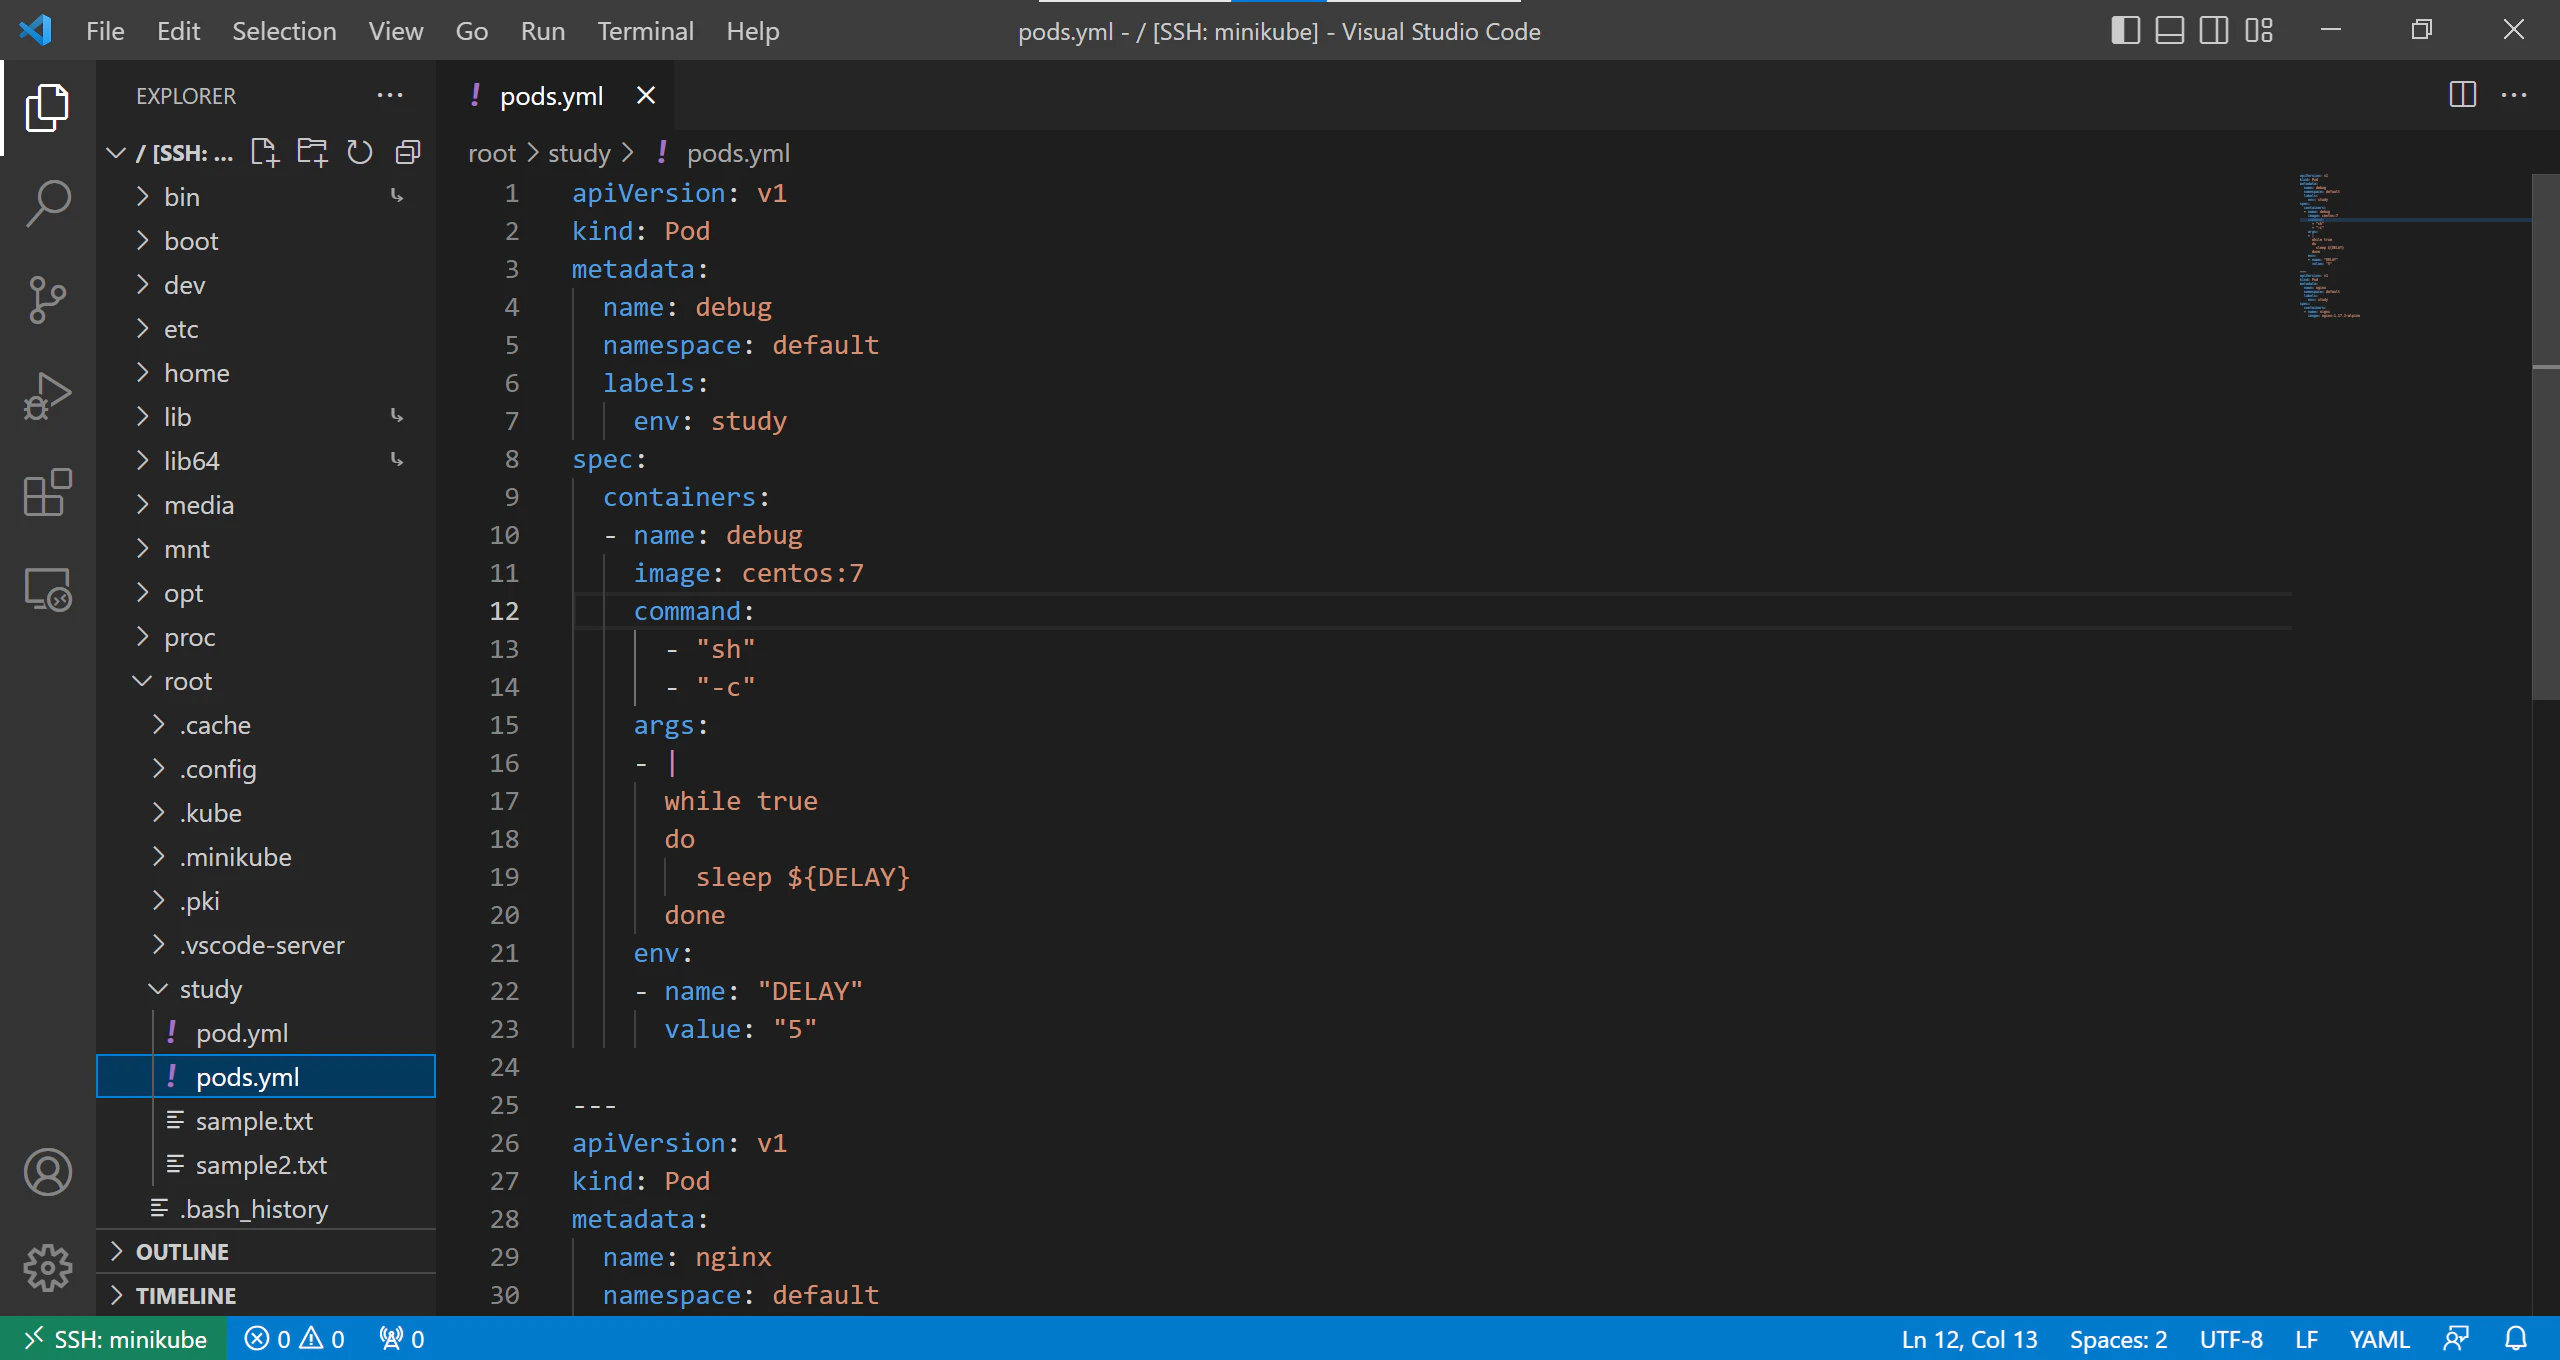The image size is (2560, 1360).
Task: Open the Terminal menu
Action: point(645,31)
